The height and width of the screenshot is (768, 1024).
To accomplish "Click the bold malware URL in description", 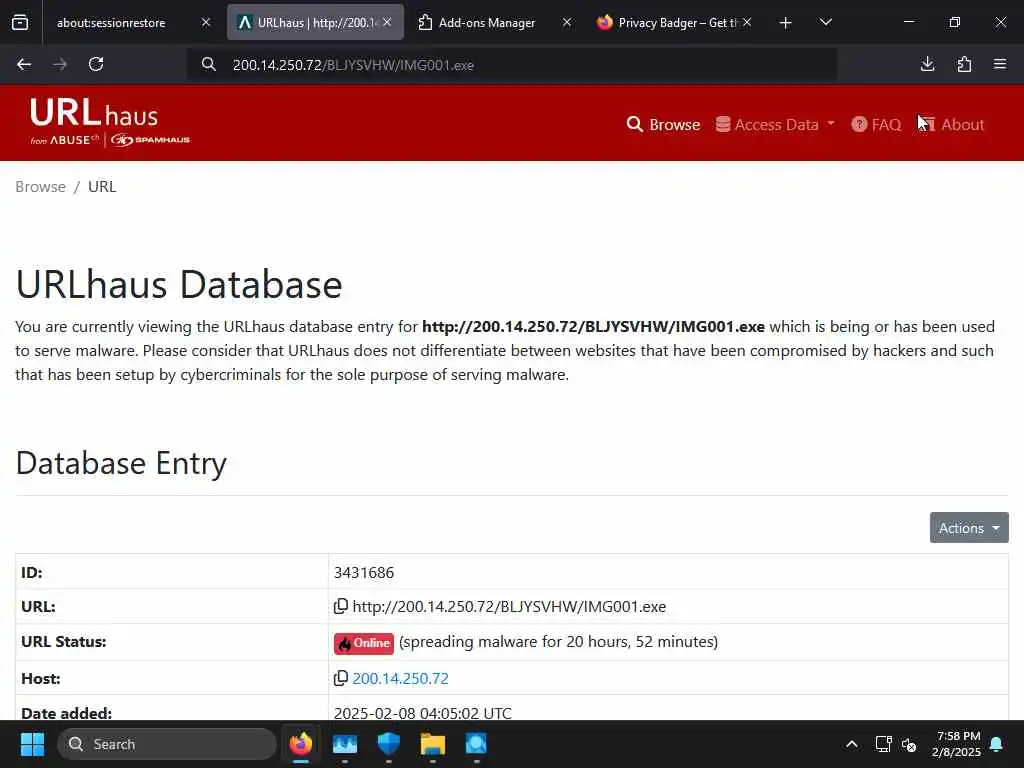I will (x=593, y=327).
